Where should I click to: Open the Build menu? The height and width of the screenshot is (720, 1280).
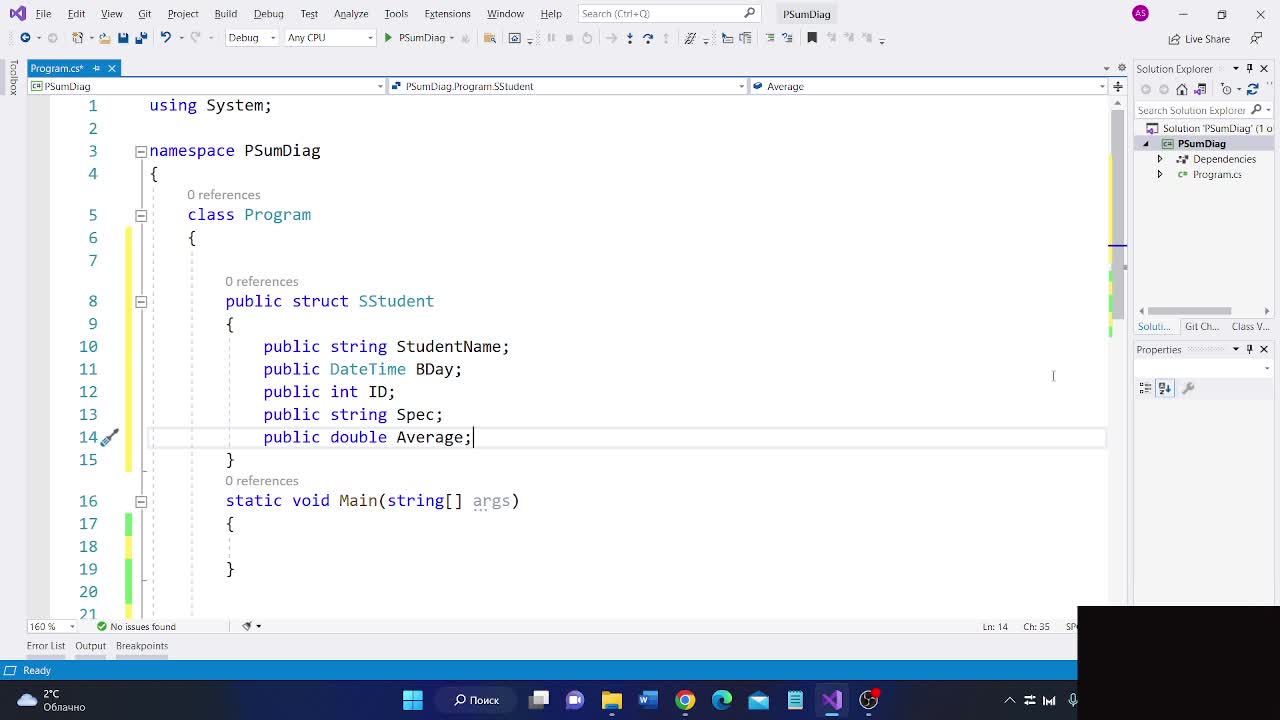tap(225, 14)
